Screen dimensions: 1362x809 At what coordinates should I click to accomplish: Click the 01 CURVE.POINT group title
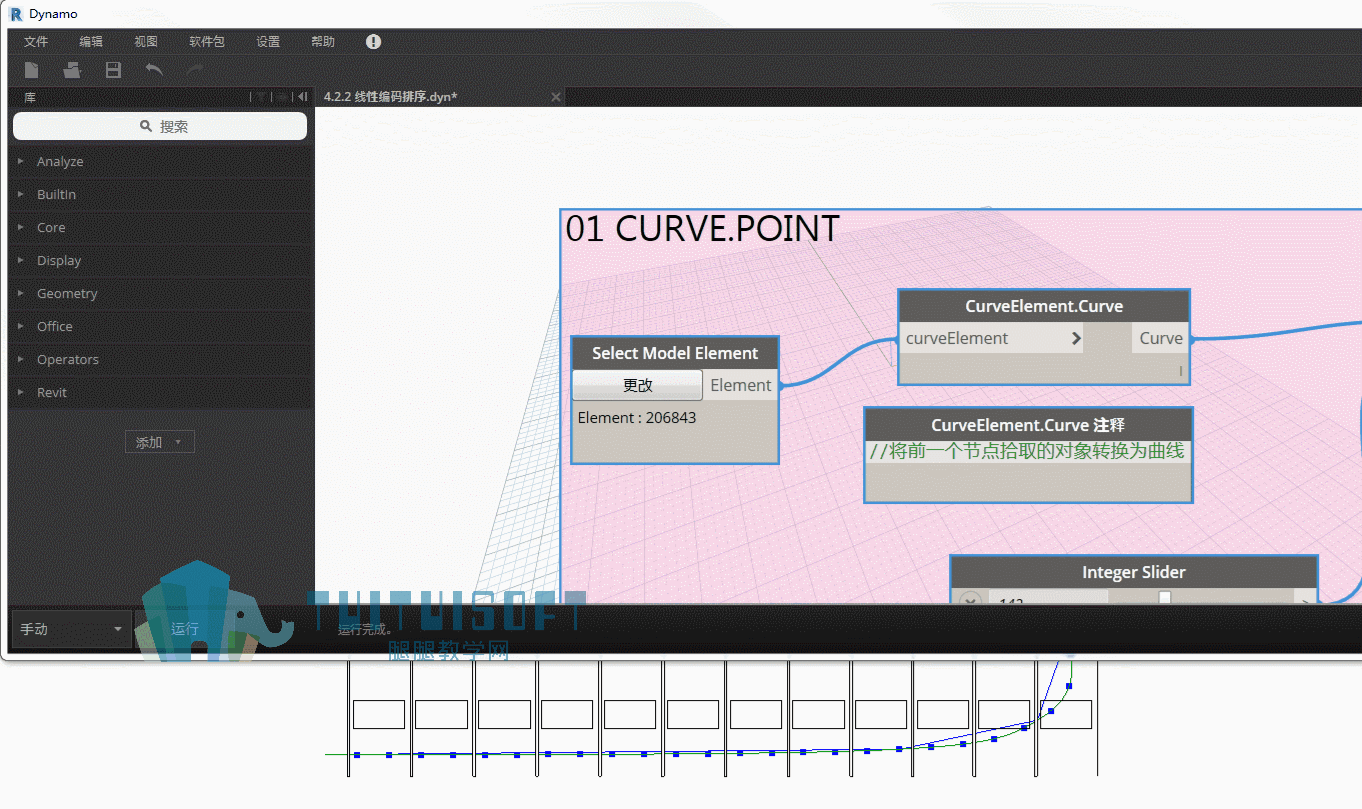point(702,229)
